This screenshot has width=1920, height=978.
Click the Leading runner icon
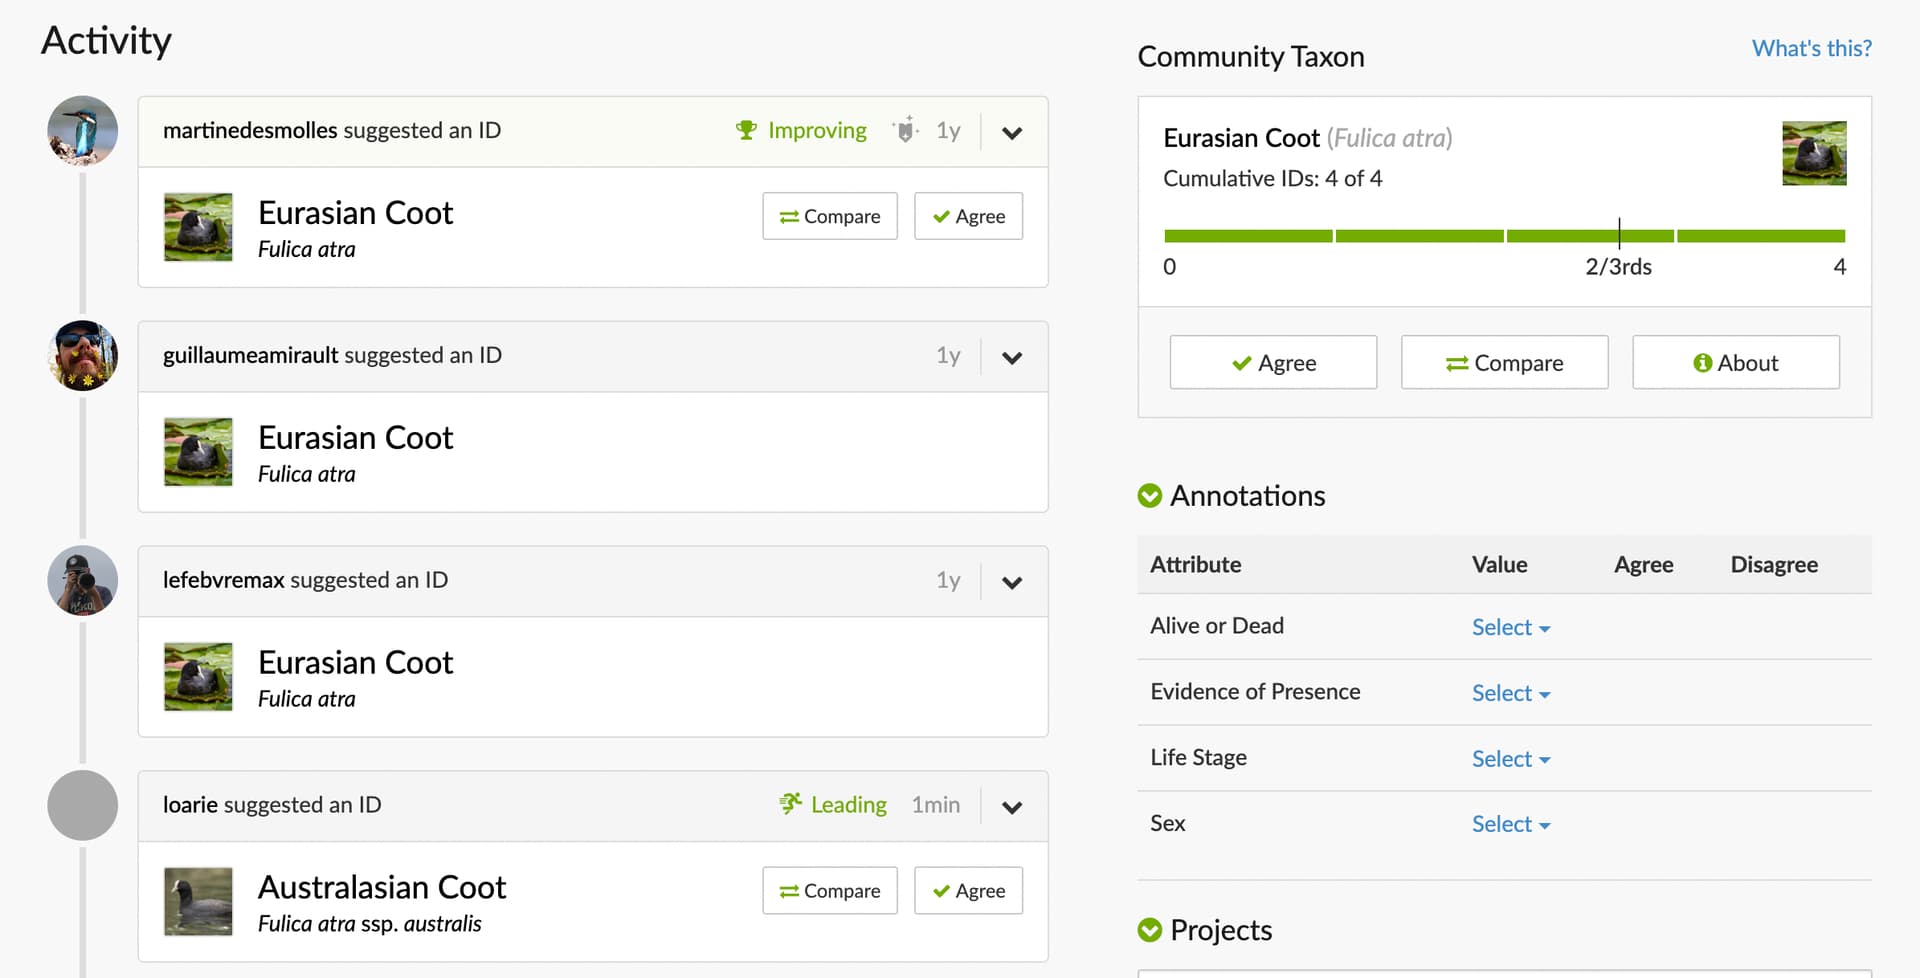(x=791, y=804)
